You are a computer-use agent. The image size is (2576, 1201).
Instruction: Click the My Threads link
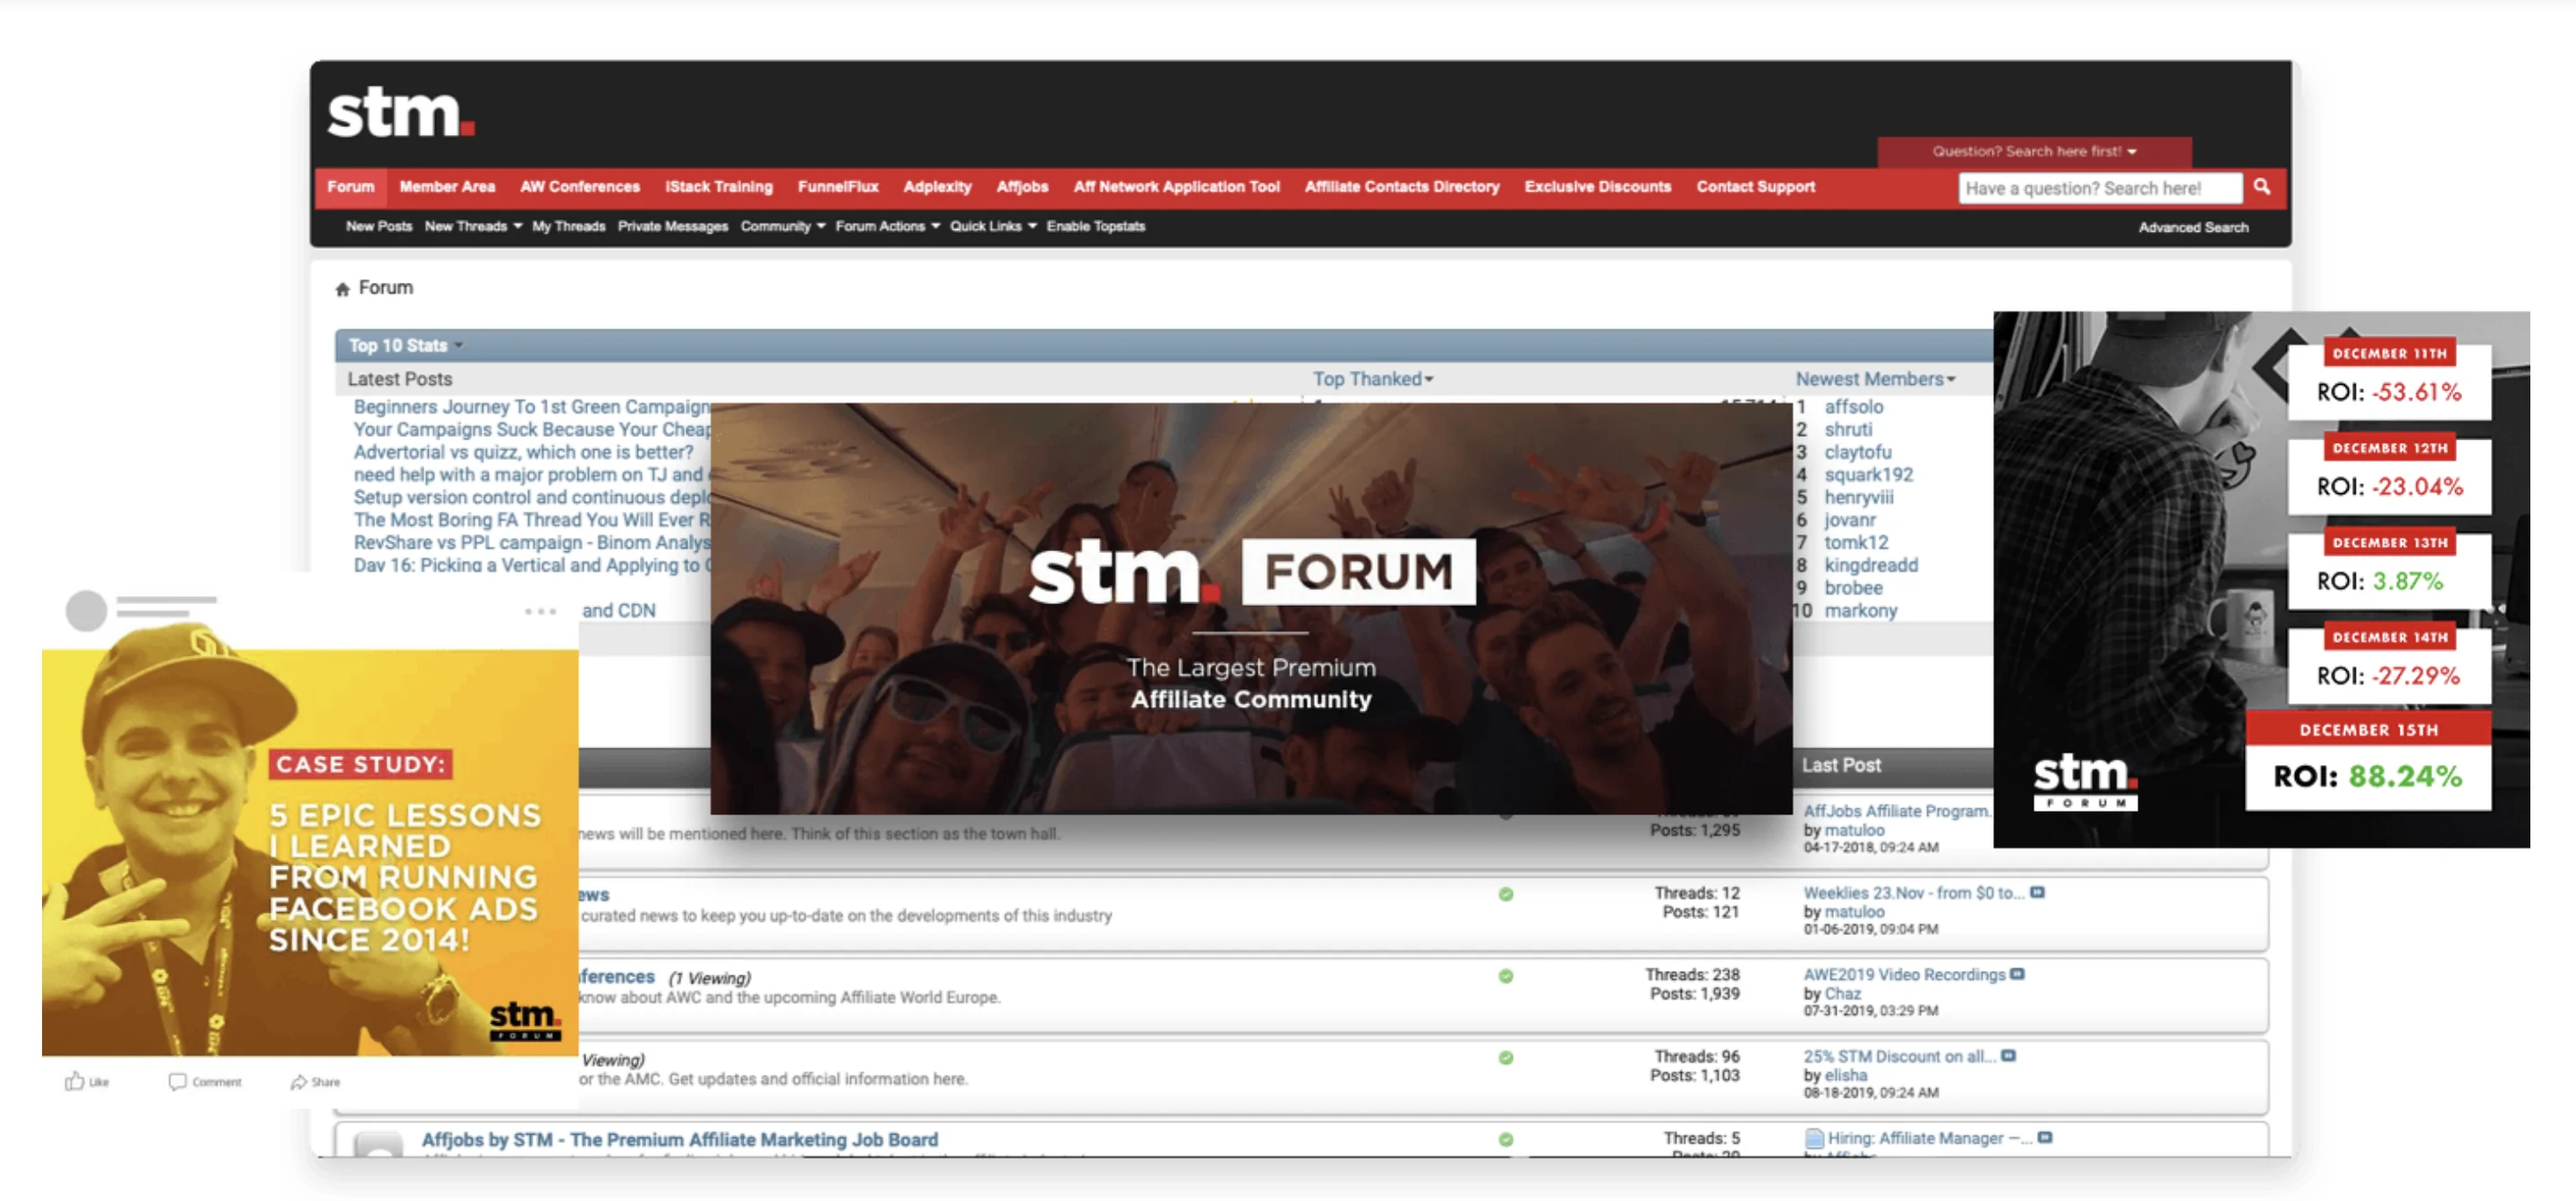(568, 227)
